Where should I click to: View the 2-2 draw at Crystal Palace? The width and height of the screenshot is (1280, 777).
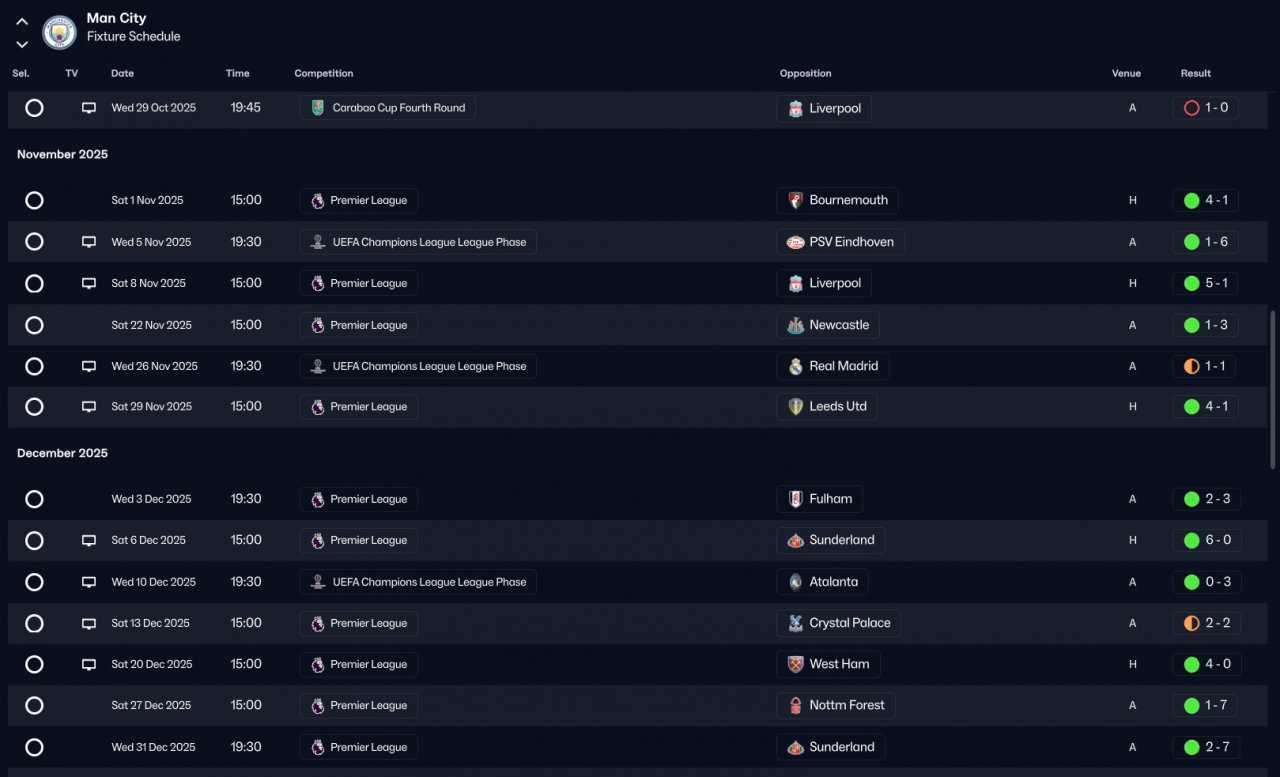pyautogui.click(x=1206, y=623)
